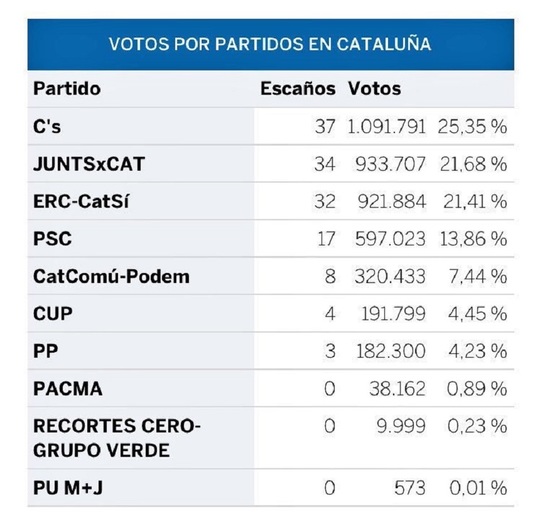The width and height of the screenshot is (540, 519).
Task: Select the 21,68 % percentage cell
Action: [x=473, y=164]
